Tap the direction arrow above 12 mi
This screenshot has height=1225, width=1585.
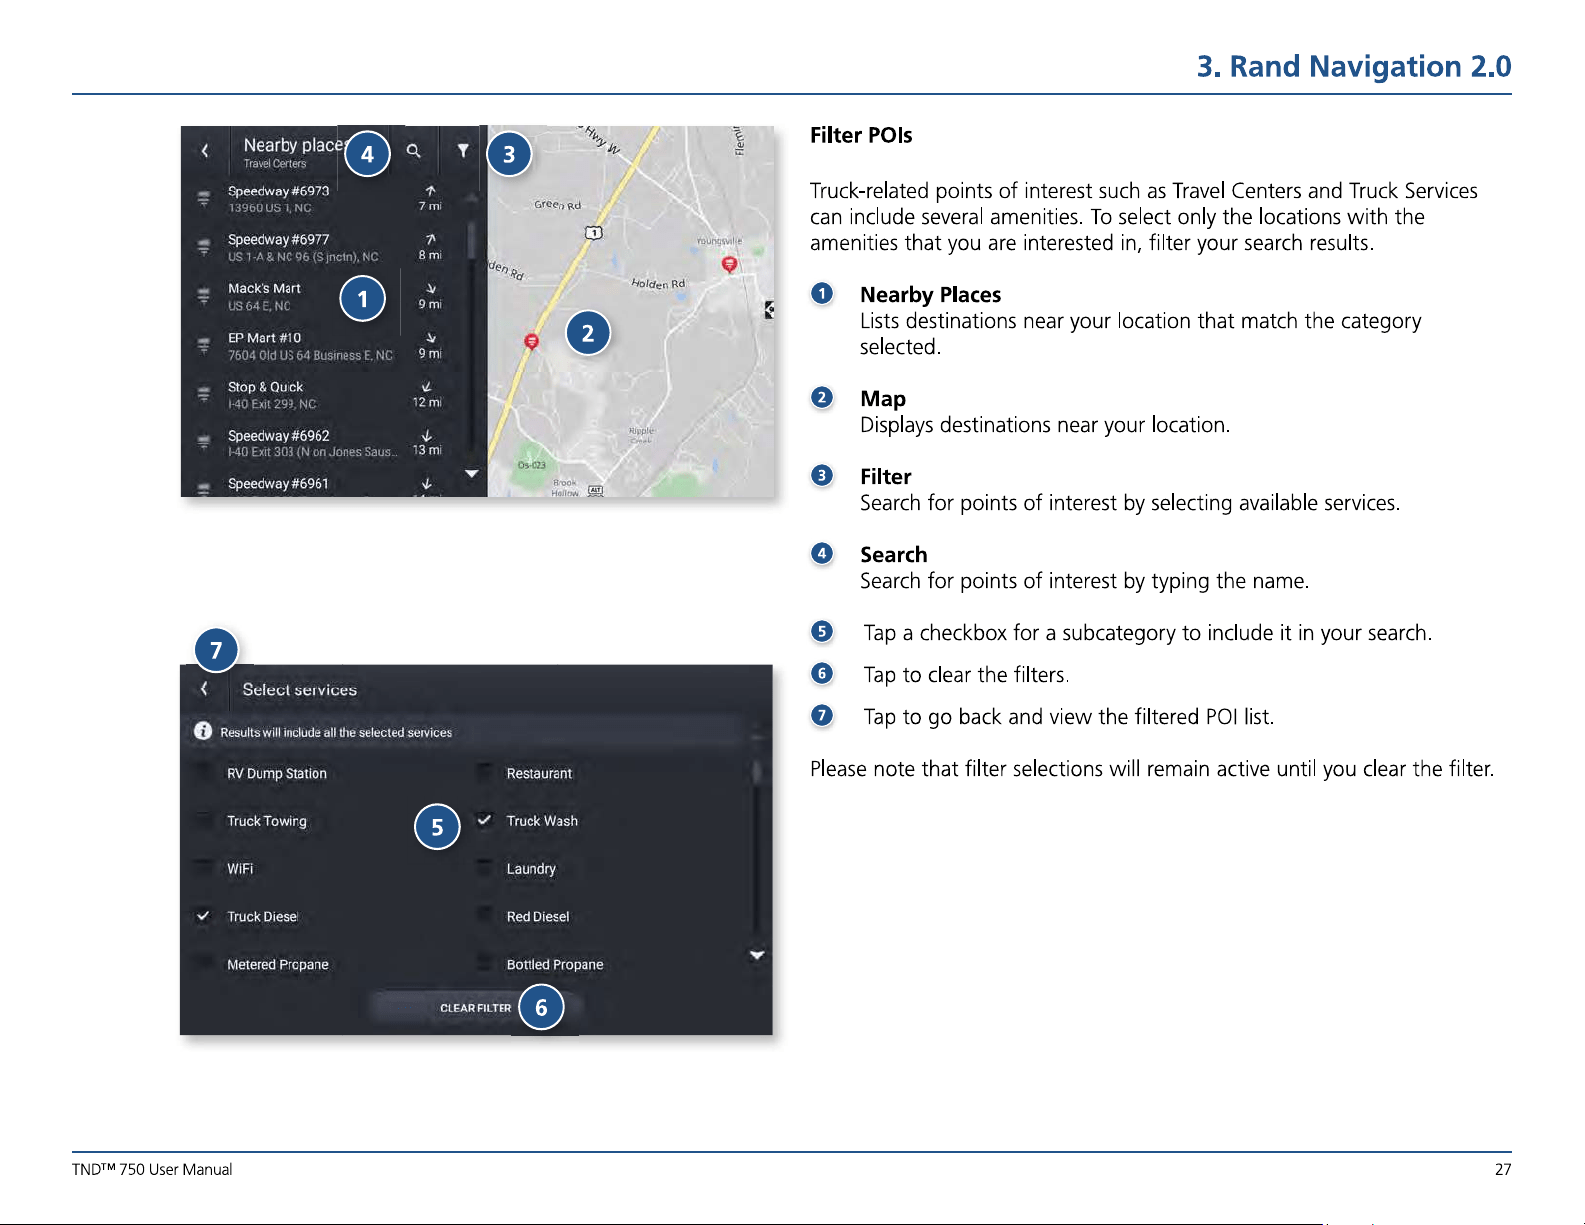click(427, 387)
